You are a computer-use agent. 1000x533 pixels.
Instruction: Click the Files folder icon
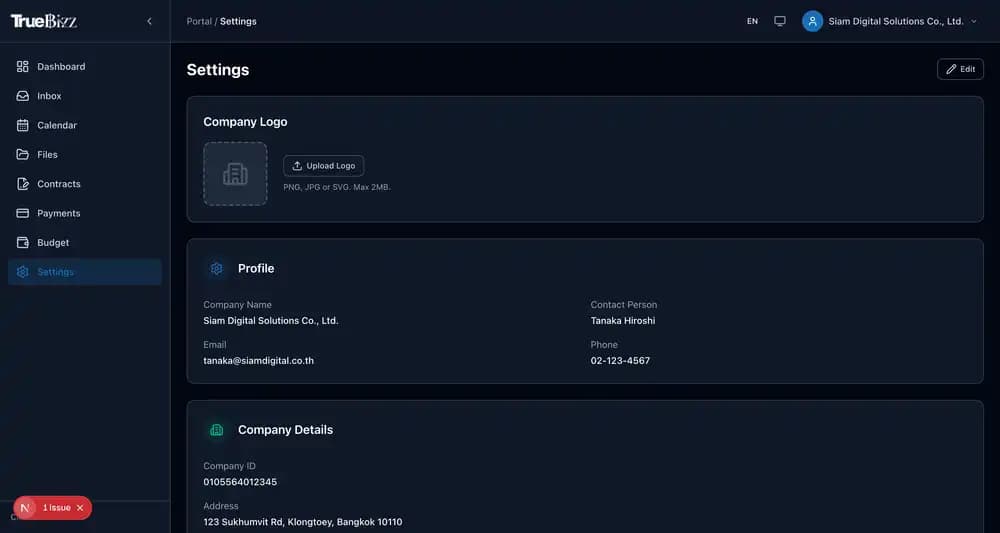[22, 154]
